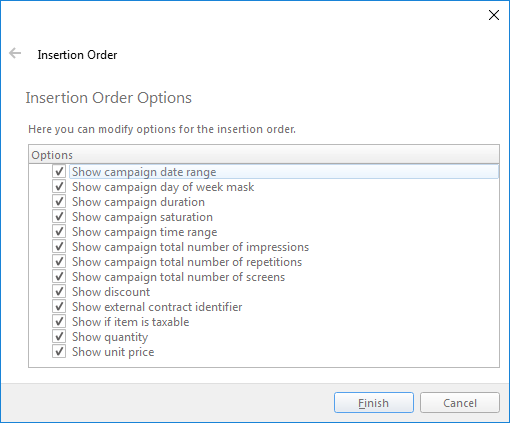This screenshot has width=510, height=423.
Task: Click the Options column header
Action: pyautogui.click(x=264, y=155)
